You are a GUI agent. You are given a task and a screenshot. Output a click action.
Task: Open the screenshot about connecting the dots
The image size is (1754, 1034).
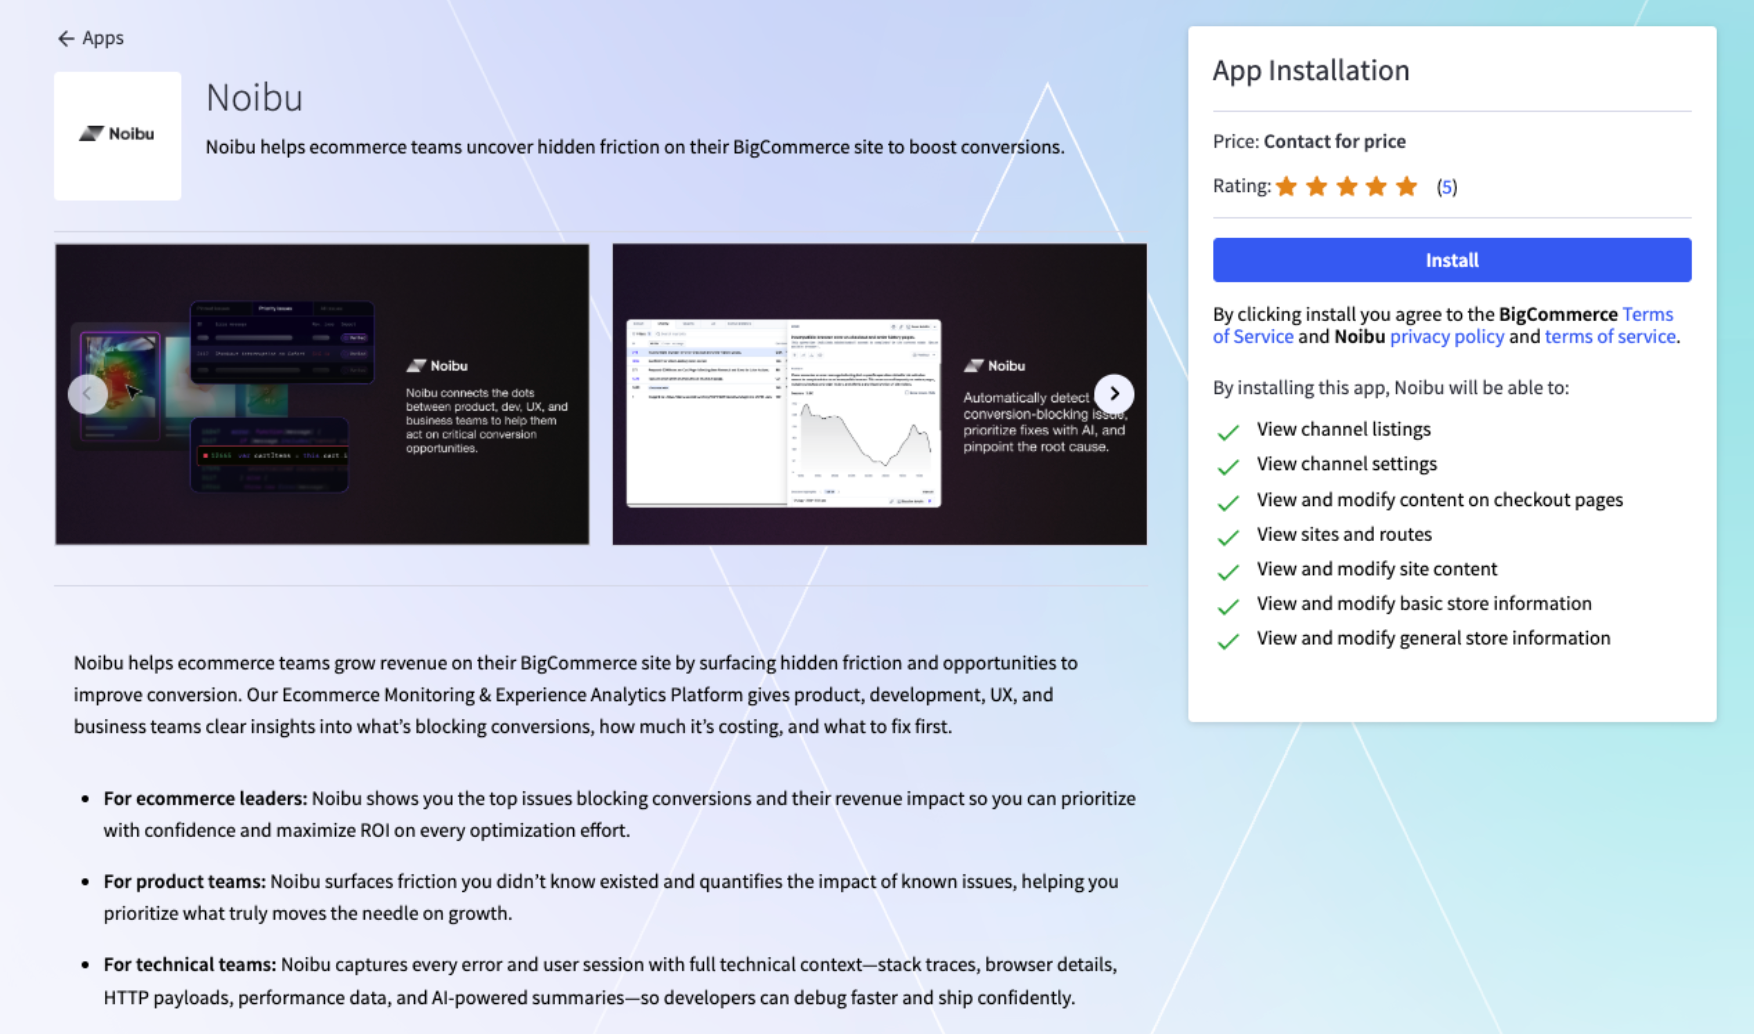click(322, 394)
